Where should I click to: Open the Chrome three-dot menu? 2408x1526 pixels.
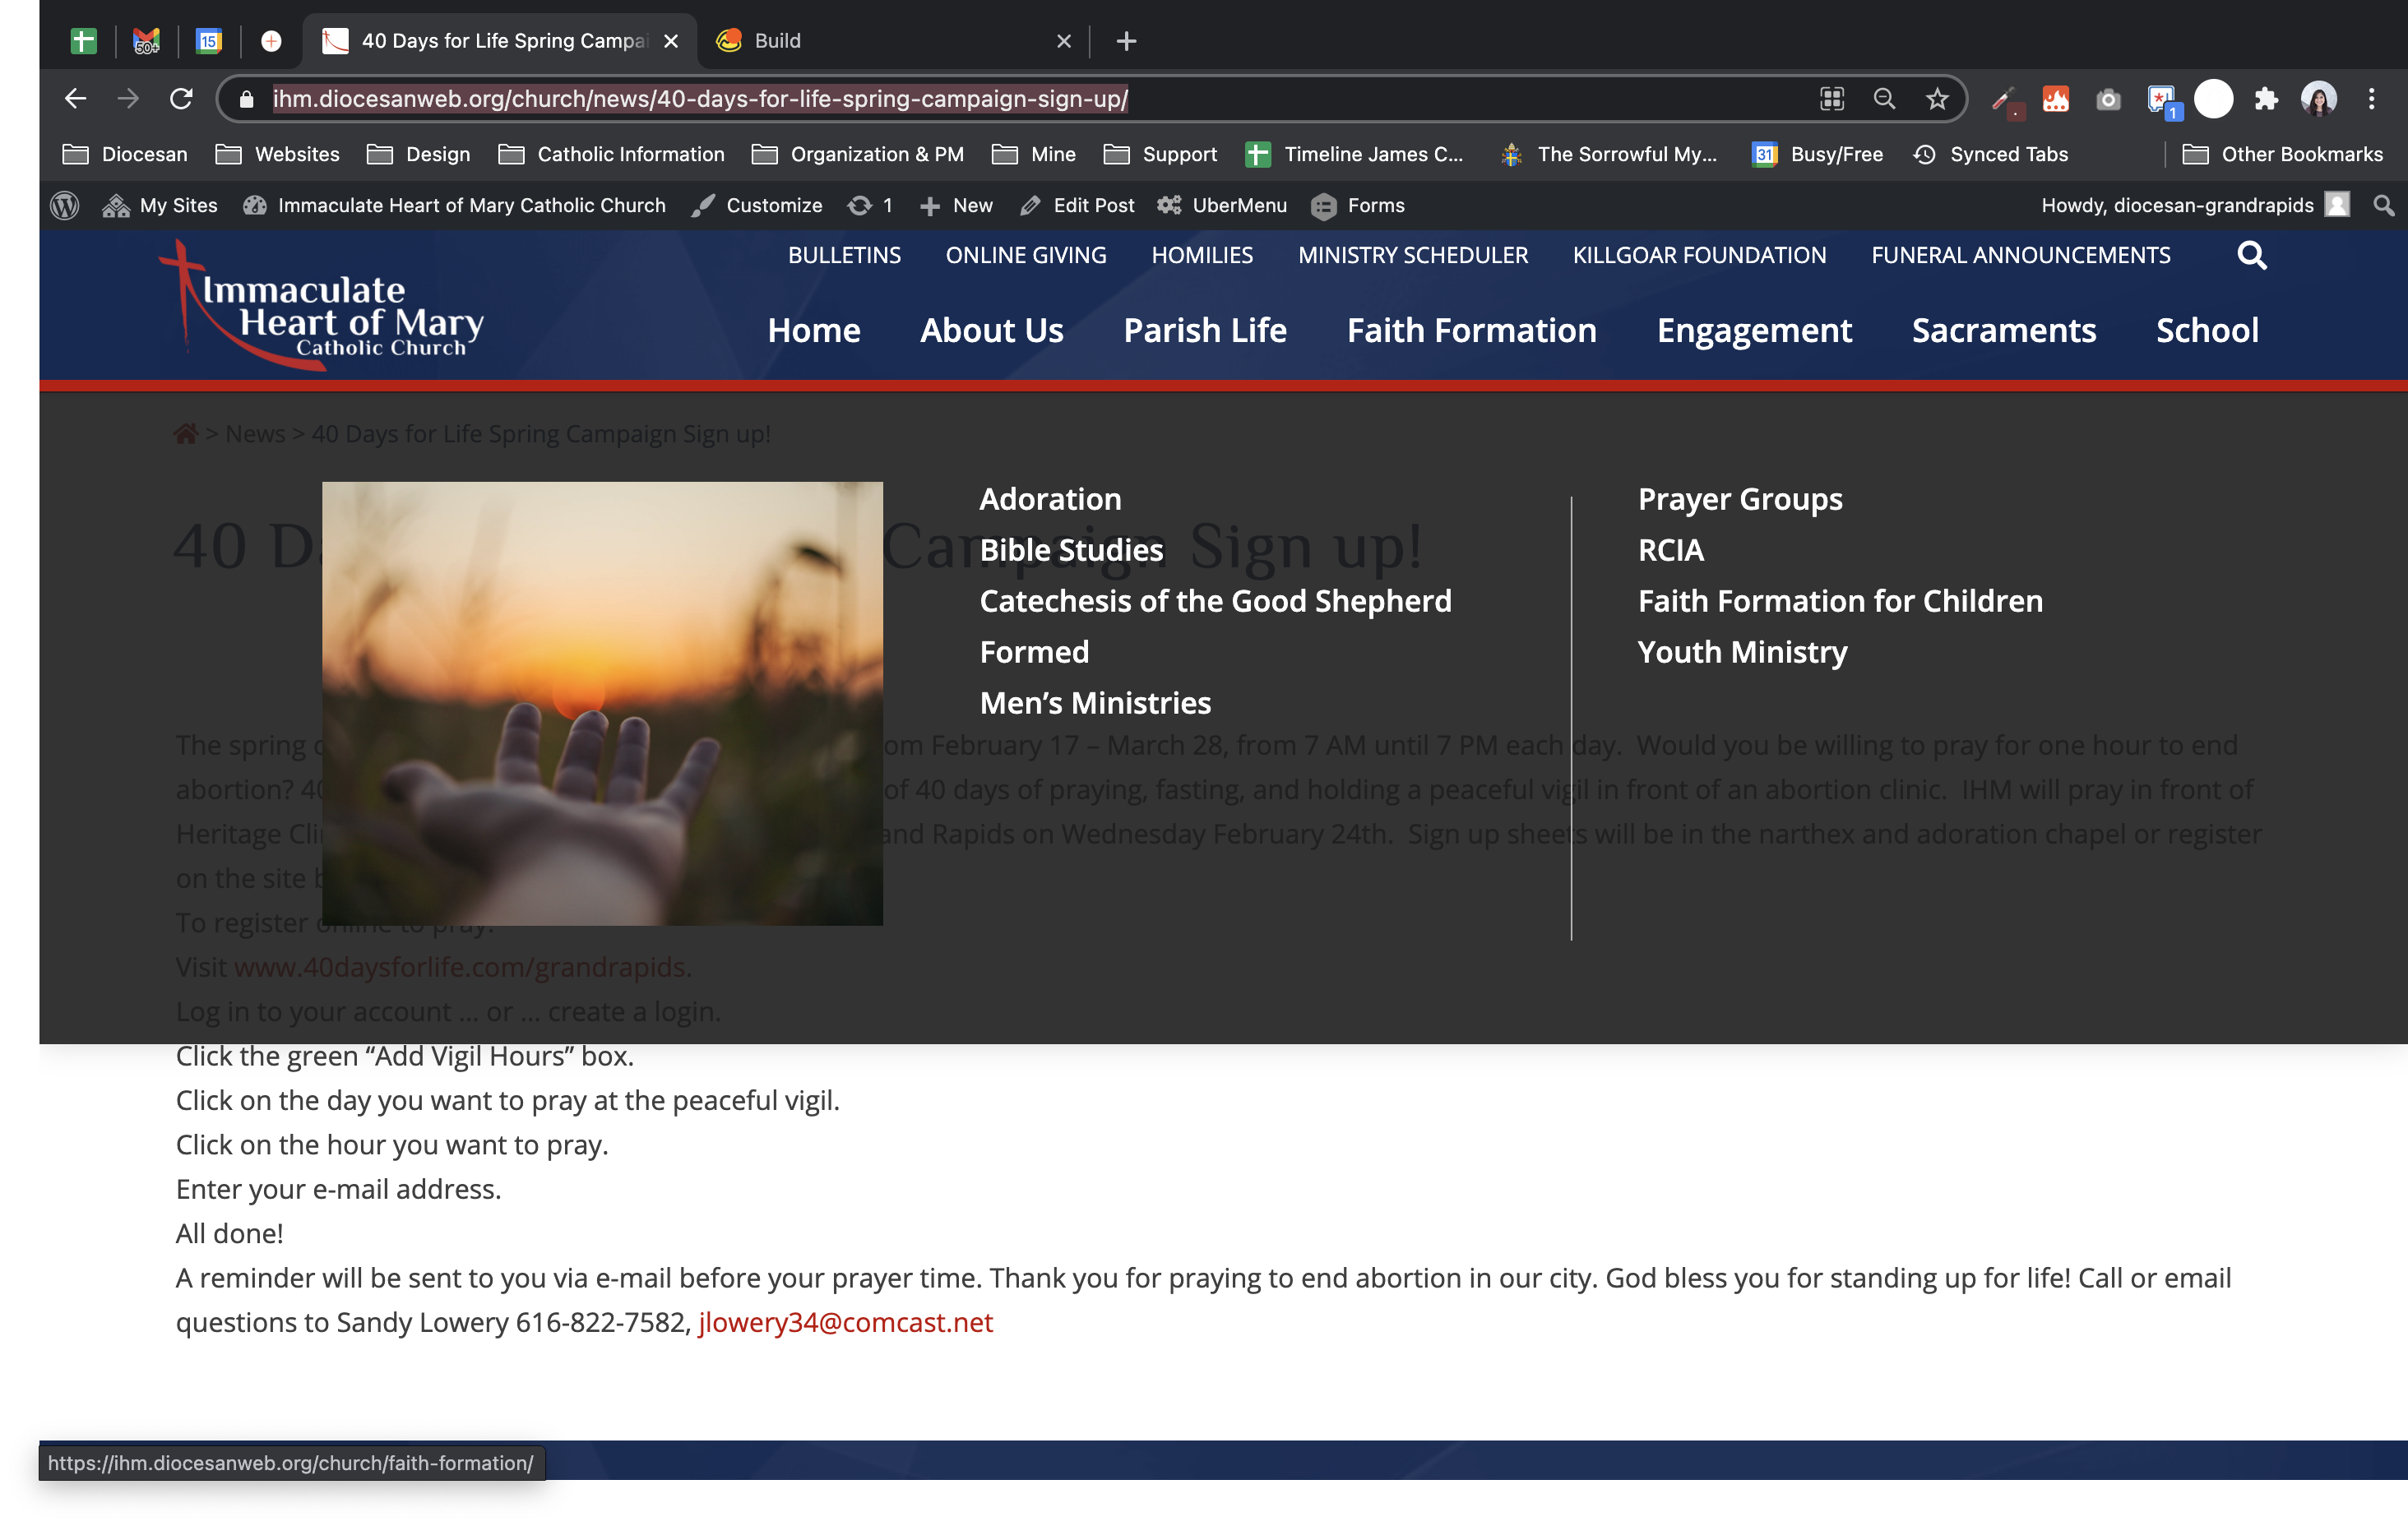coord(2371,99)
